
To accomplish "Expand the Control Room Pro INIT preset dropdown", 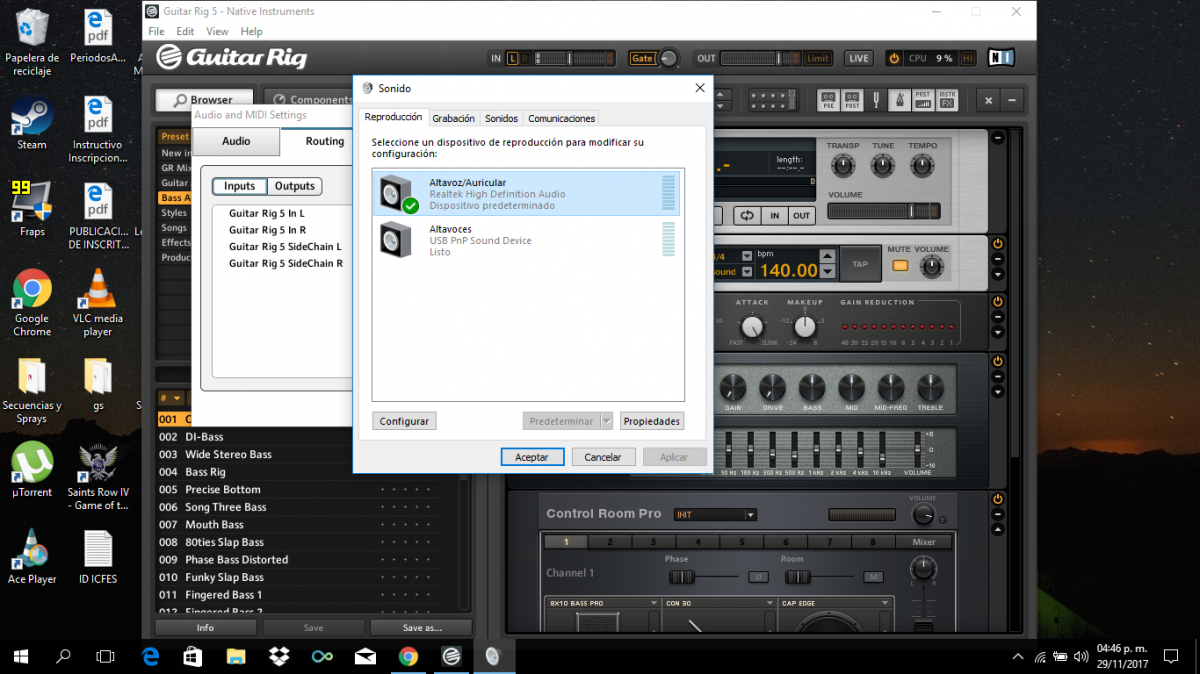I will click(x=715, y=515).
